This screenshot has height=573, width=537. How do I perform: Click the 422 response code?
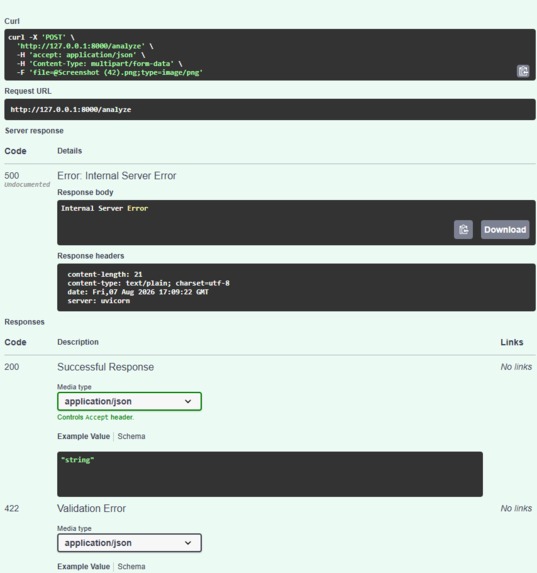[x=12, y=509]
